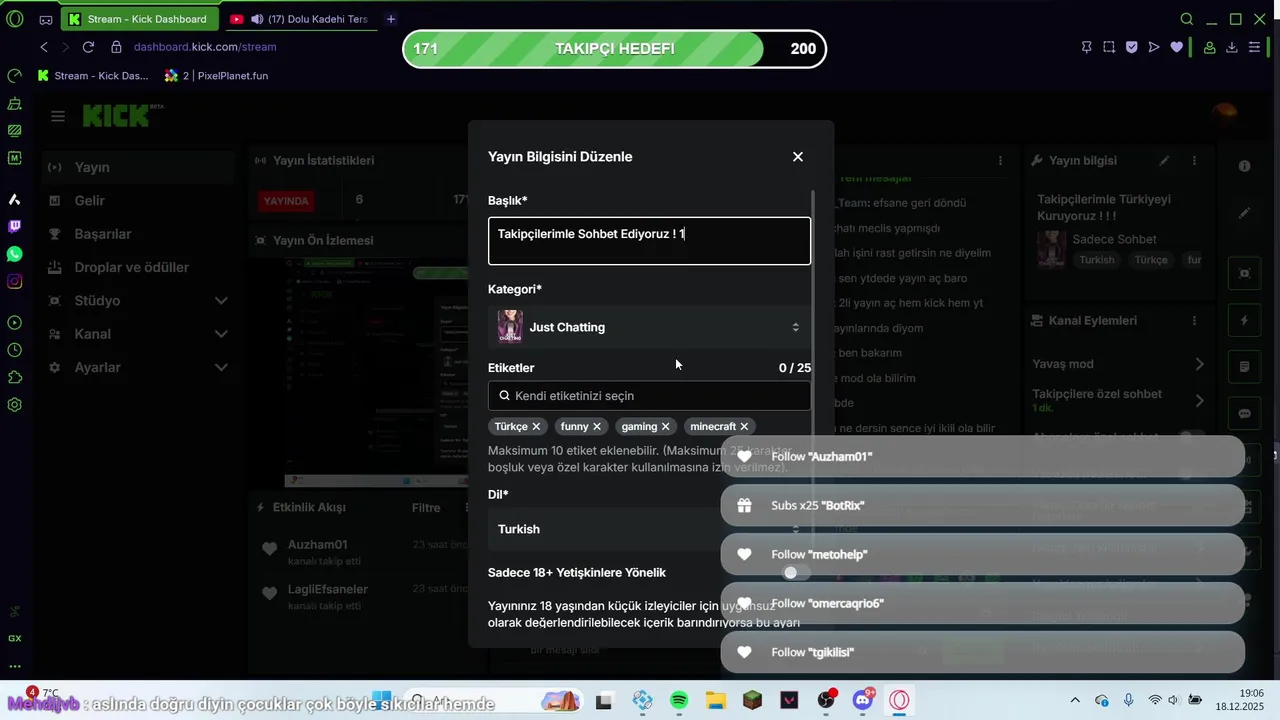The height and width of the screenshot is (720, 1280).
Task: Go to Yayın in the sidebar
Action: [139, 167]
